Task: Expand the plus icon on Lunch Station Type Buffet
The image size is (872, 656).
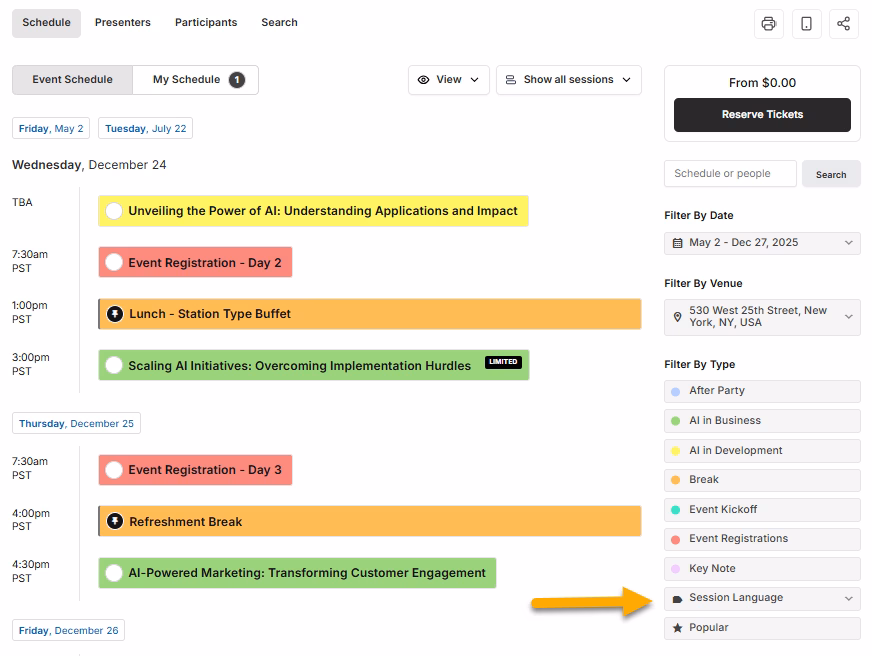Action: [114, 313]
